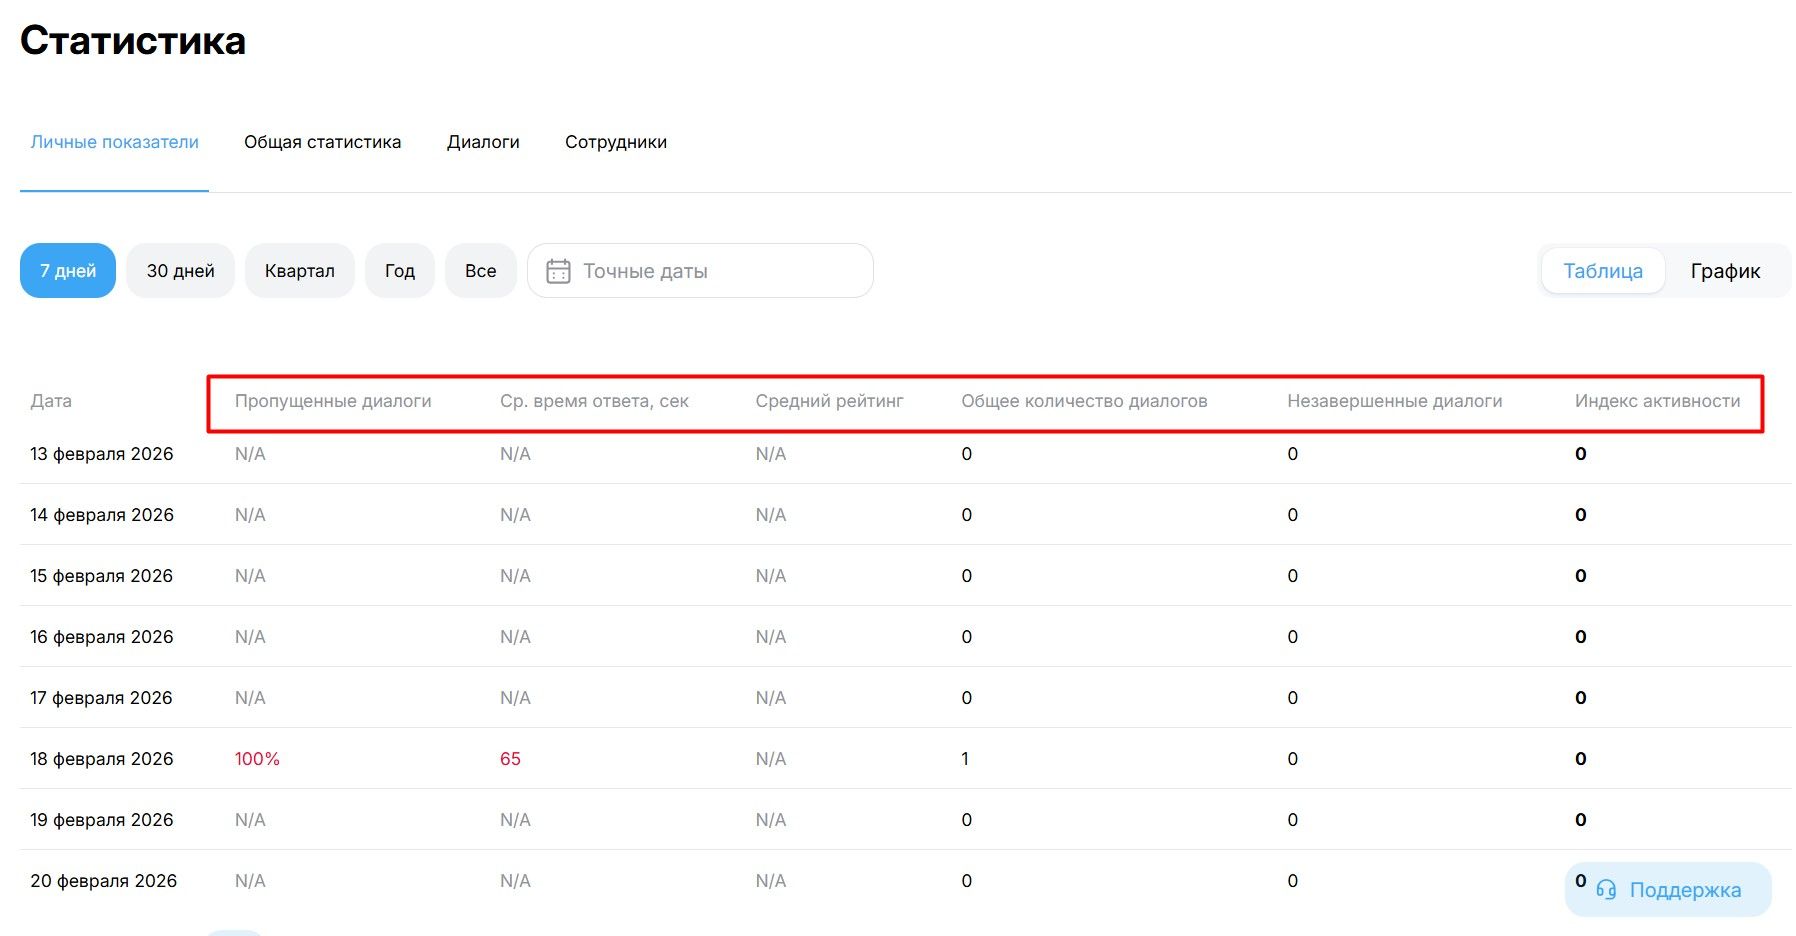Set the period to Год
This screenshot has width=1796, height=936.
399,271
